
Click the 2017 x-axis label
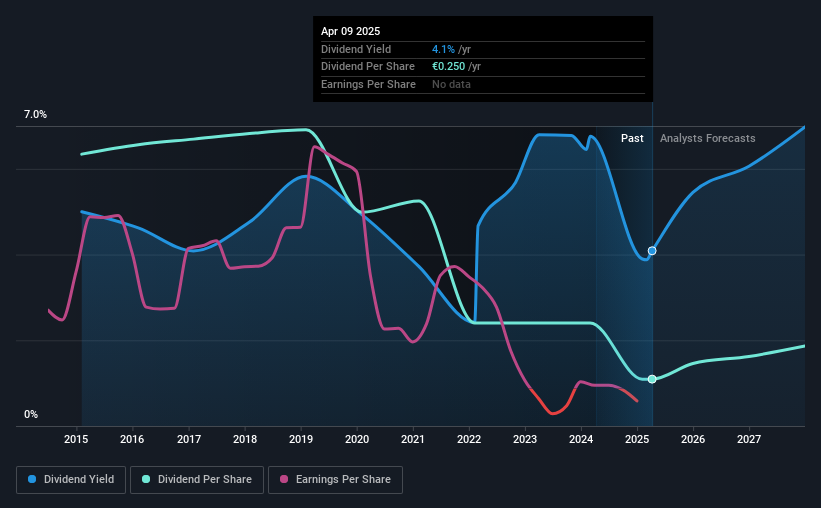189,439
